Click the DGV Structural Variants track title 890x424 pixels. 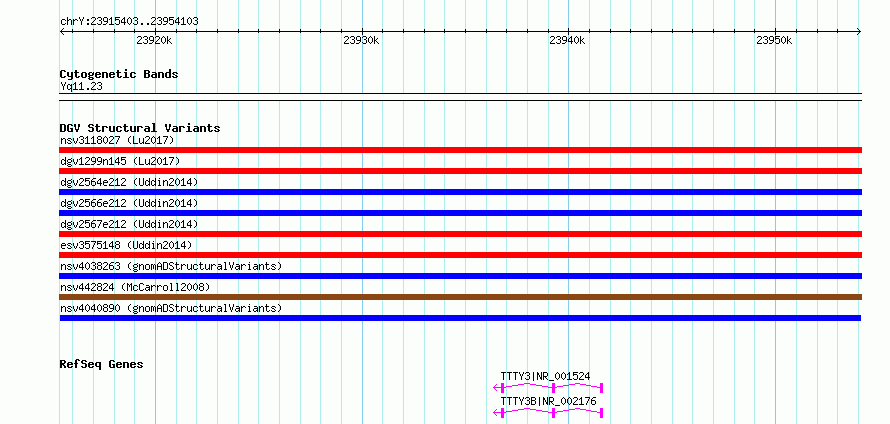coord(140,128)
